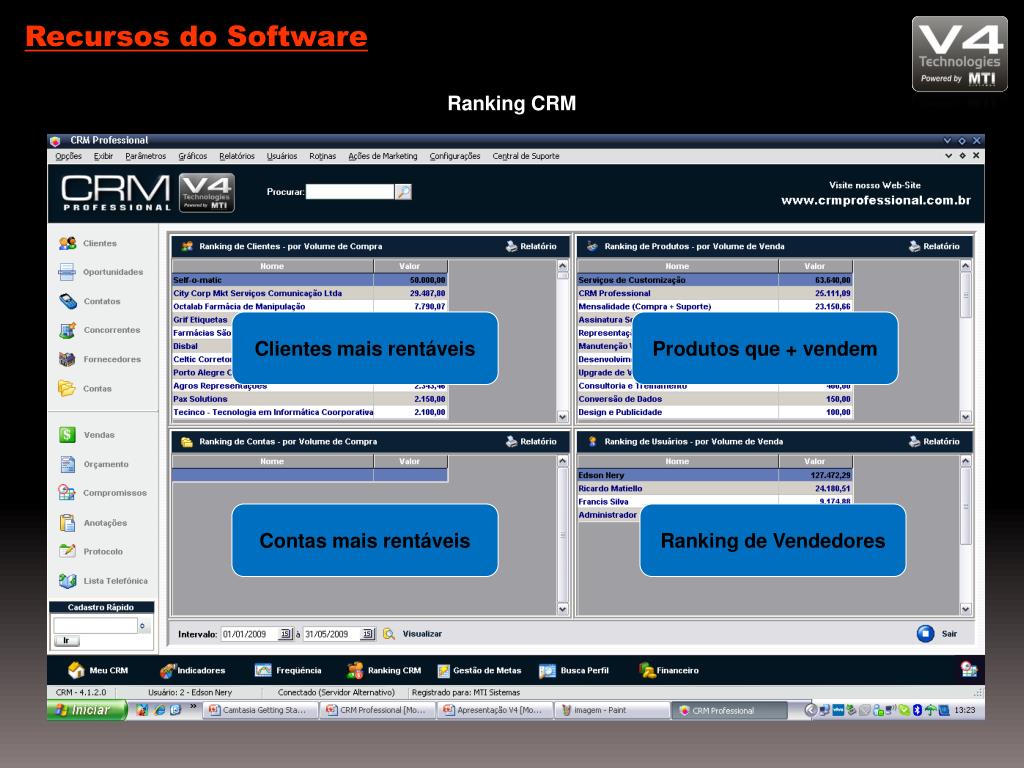Screen dimensions: 1024x768
Task: Click the Meu CRM house icon
Action: click(x=76, y=670)
